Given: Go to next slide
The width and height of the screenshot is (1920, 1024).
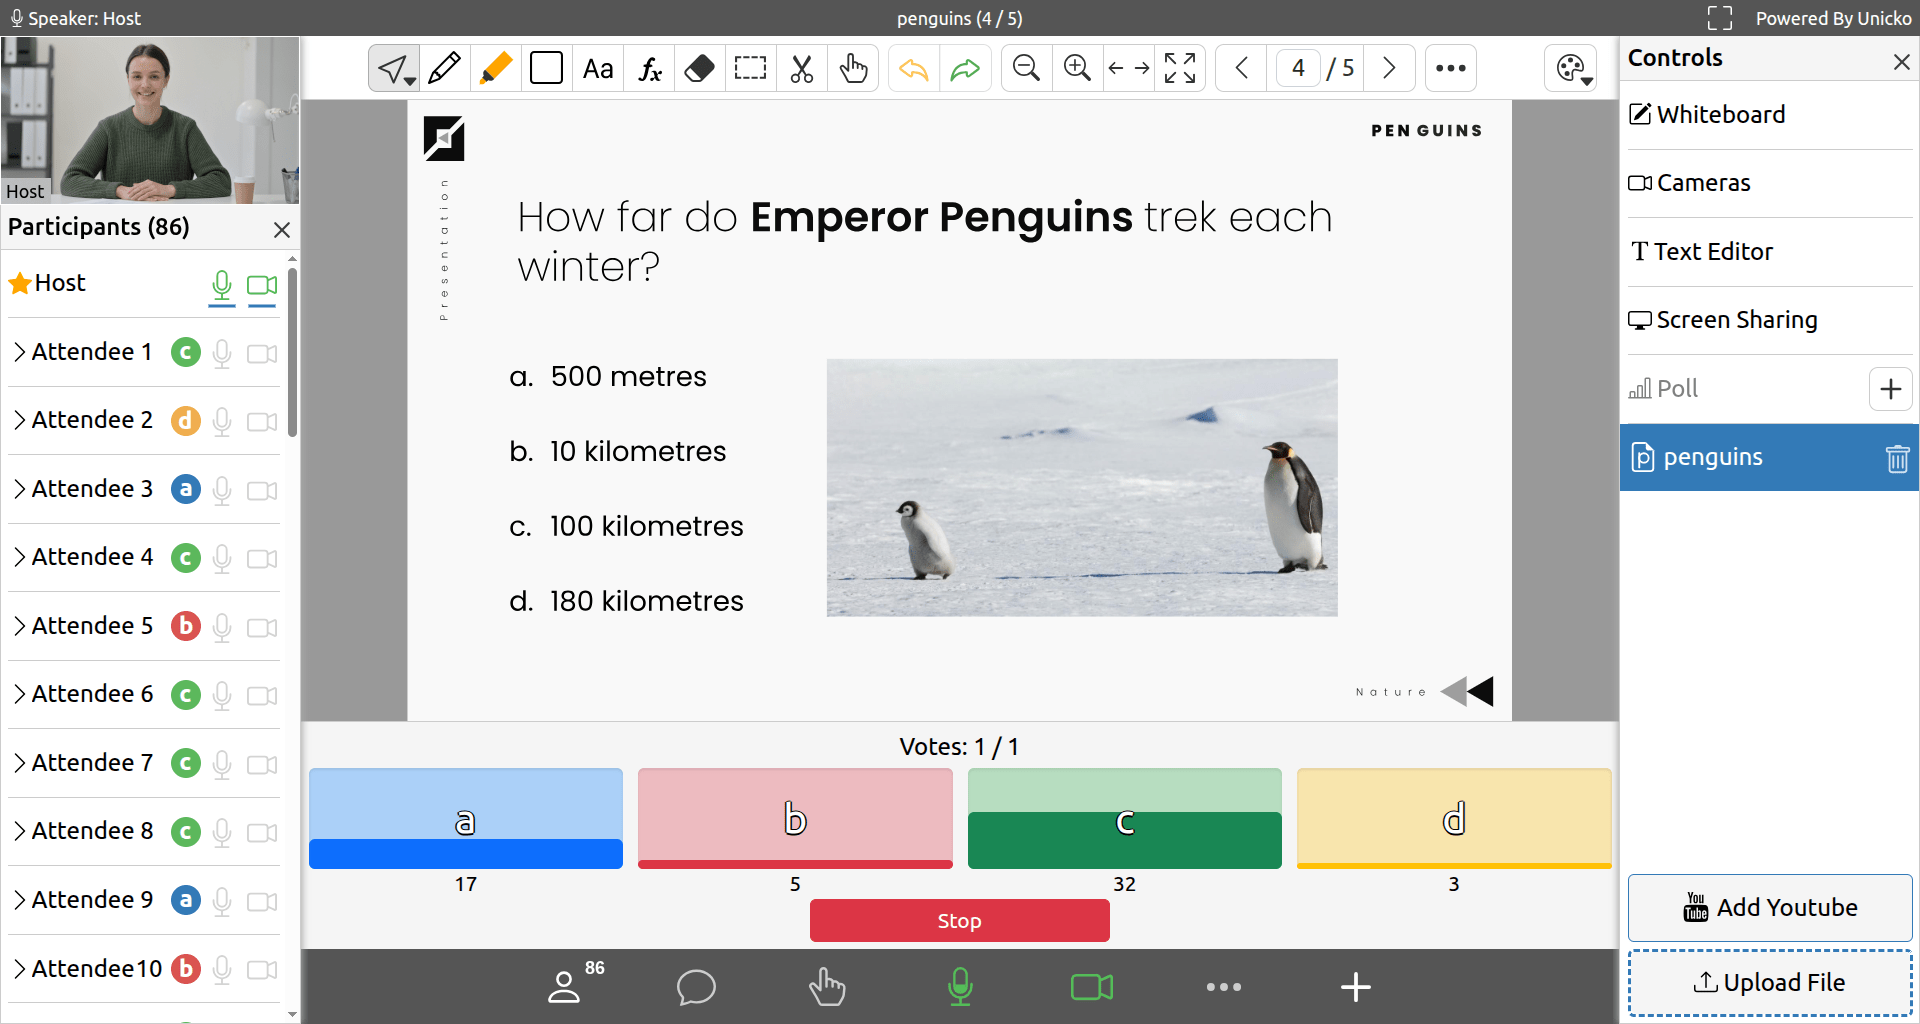Looking at the screenshot, I should 1389,68.
